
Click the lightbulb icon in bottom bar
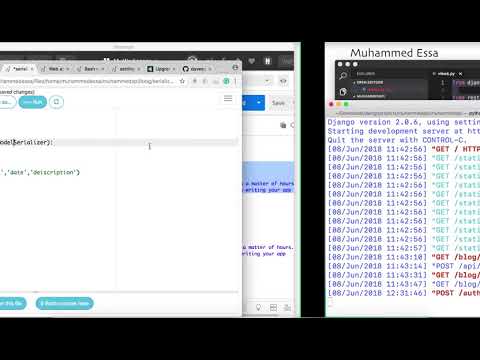(x=258, y=308)
